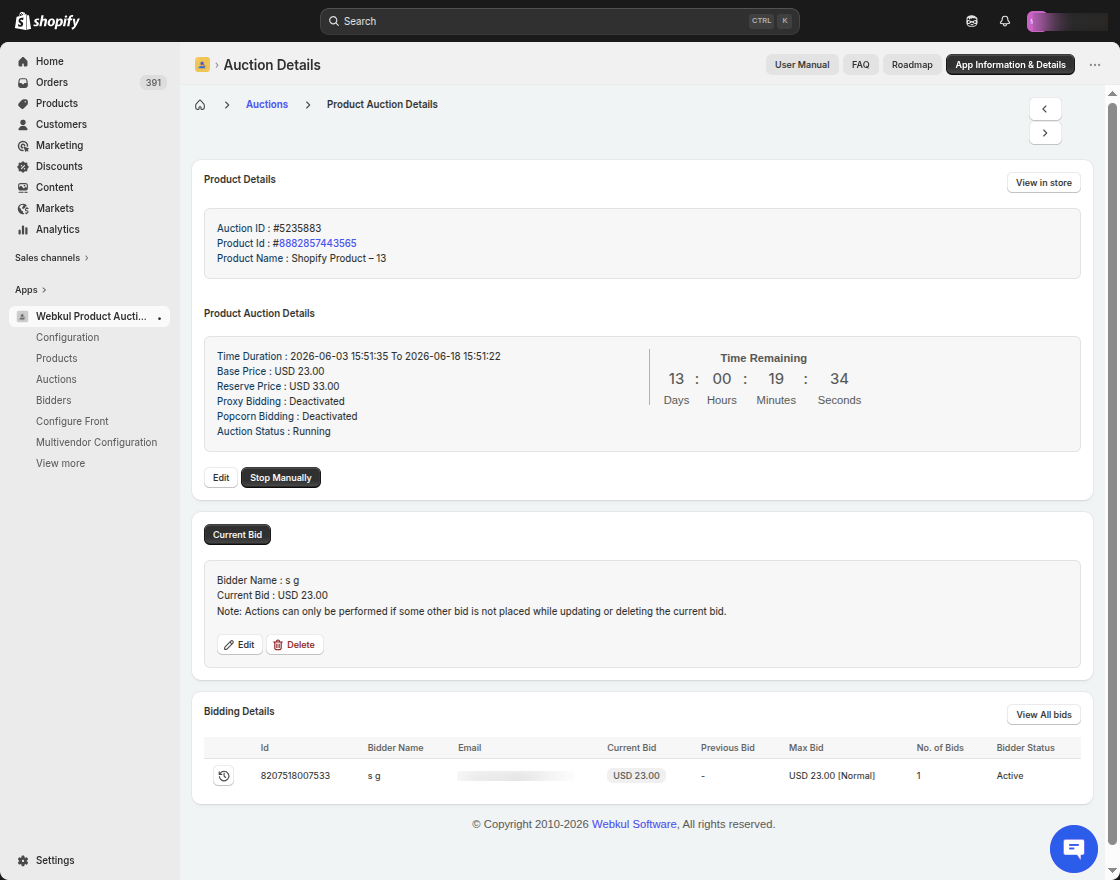This screenshot has width=1120, height=880.
Task: Click View in store button
Action: [x=1044, y=183]
